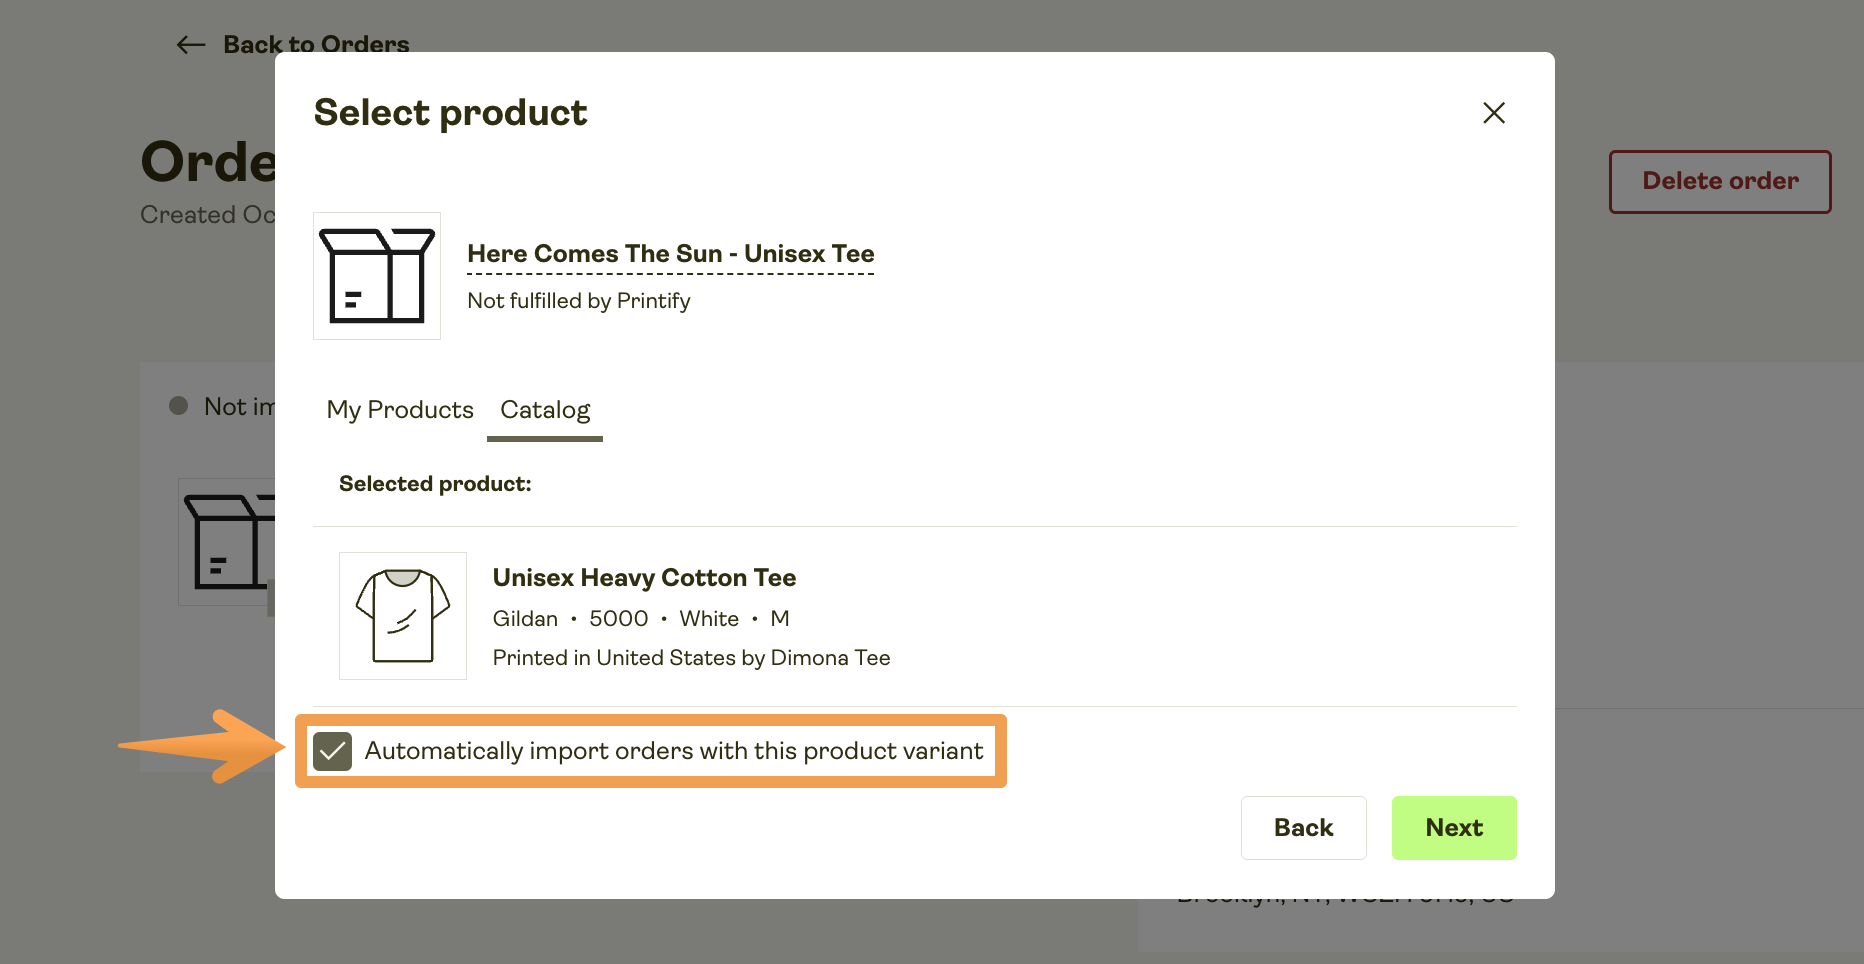The image size is (1864, 964).
Task: Switch to the My Products tab
Action: coord(400,410)
